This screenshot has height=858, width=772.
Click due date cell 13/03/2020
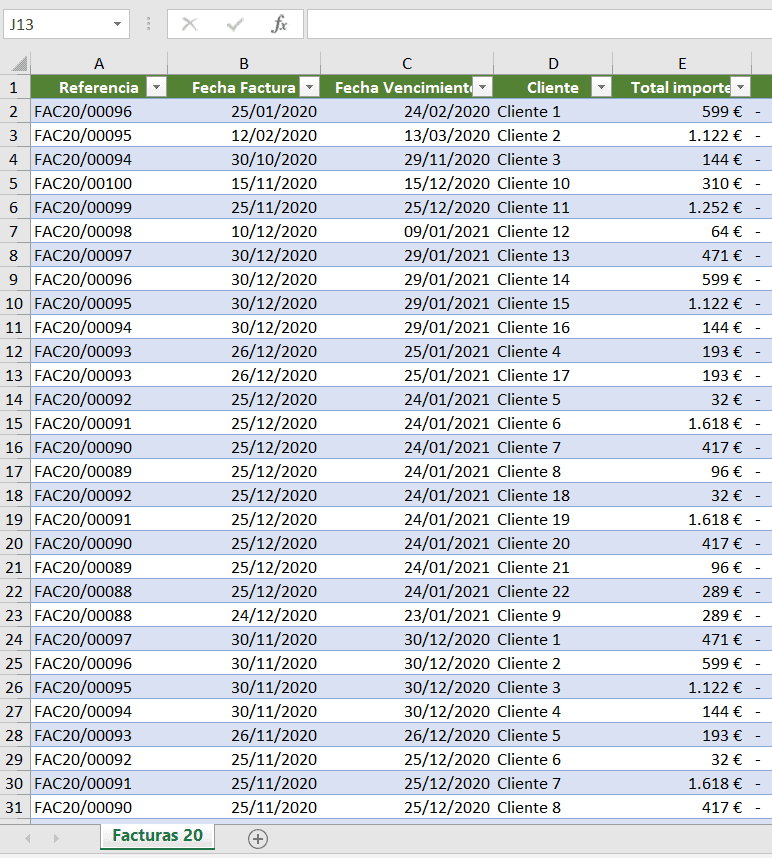[407, 135]
